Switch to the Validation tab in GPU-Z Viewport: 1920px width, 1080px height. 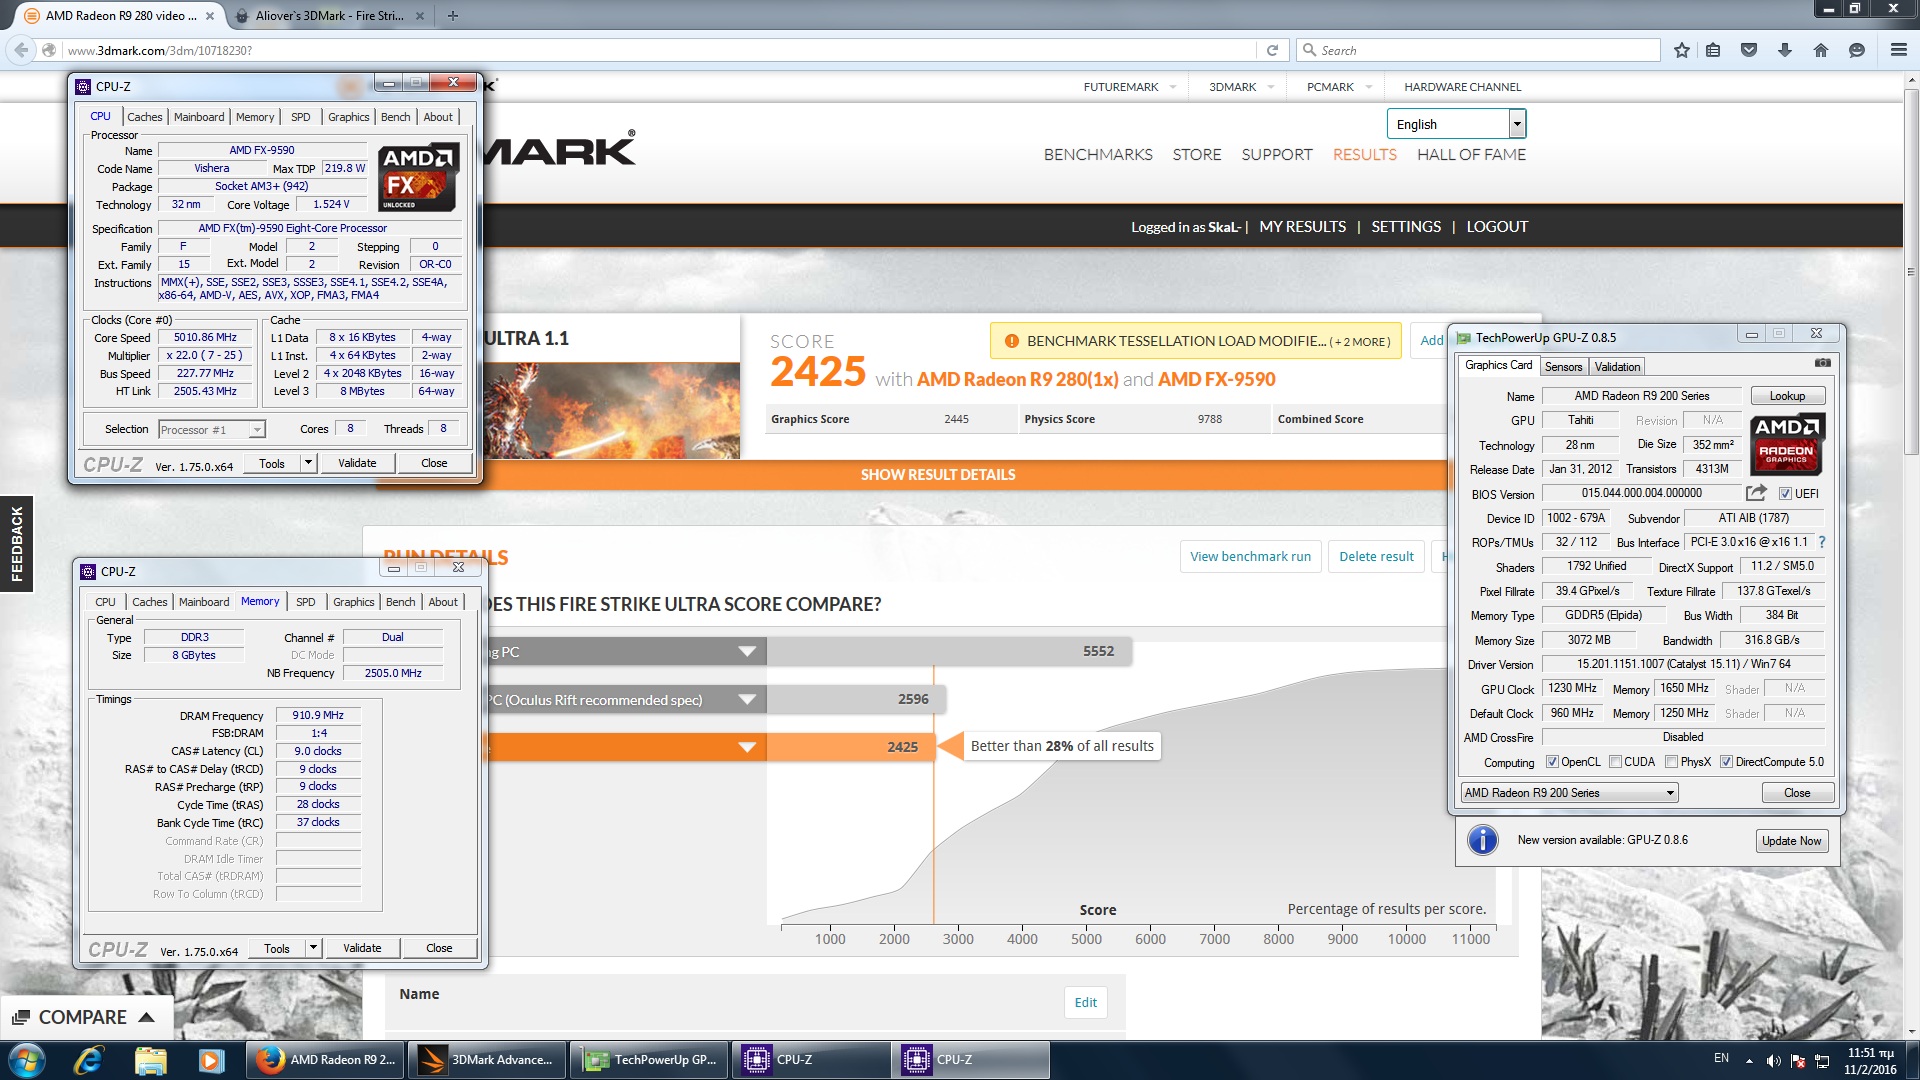1617,367
